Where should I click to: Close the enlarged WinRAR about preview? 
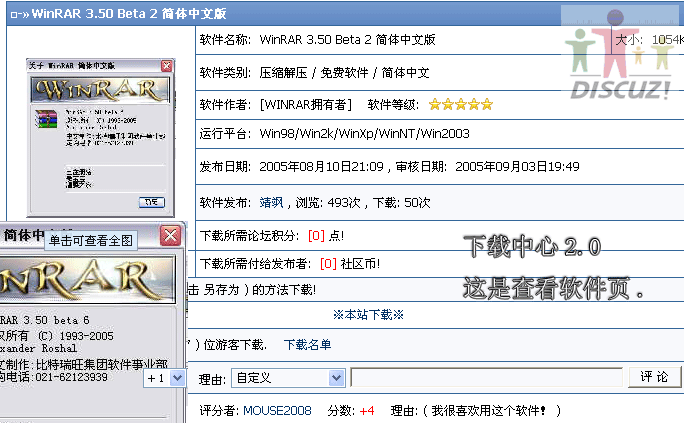click(171, 236)
